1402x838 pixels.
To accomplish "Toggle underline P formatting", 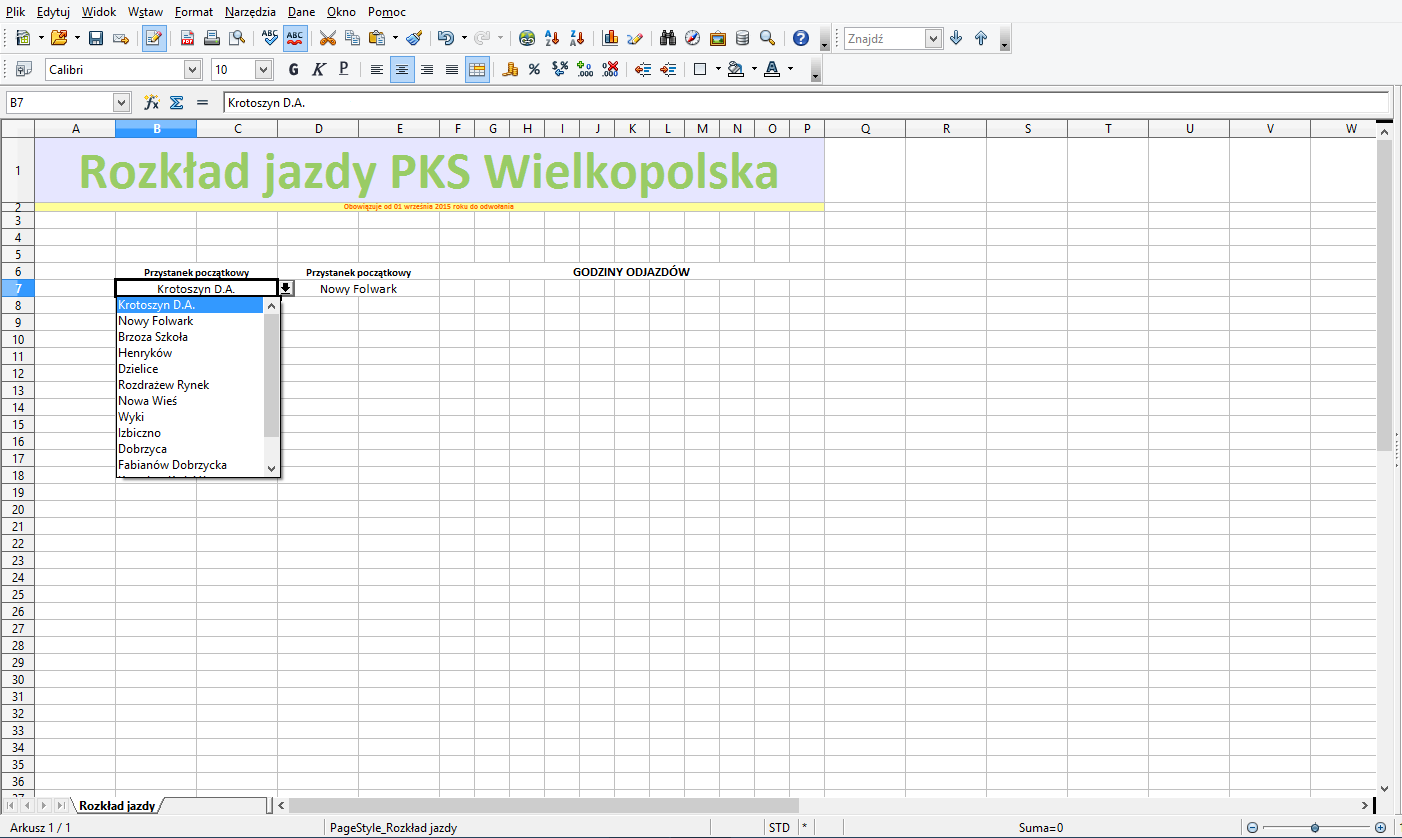I will [343, 69].
